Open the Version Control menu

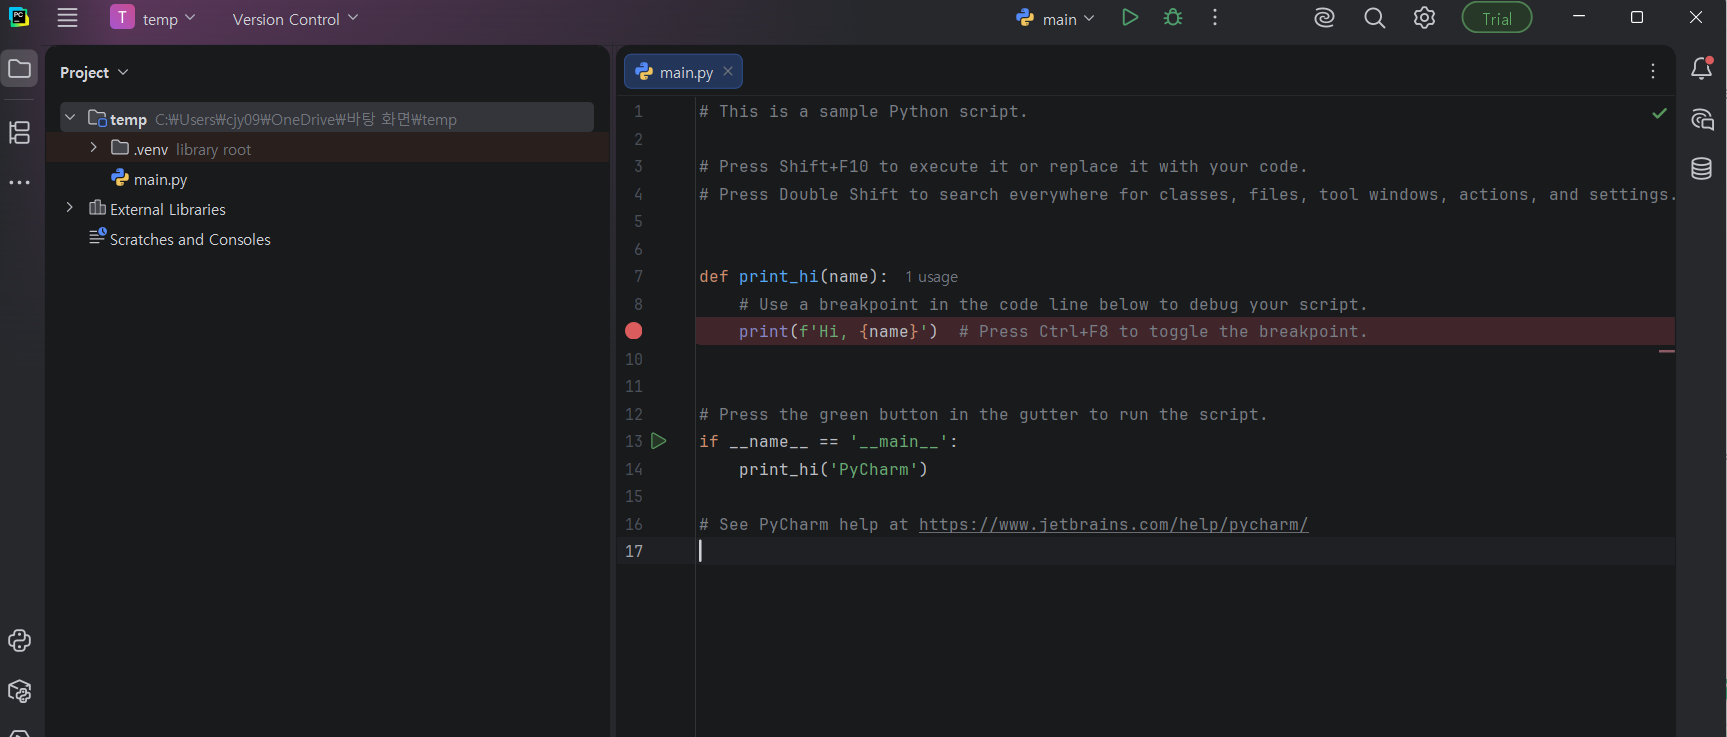pos(295,19)
